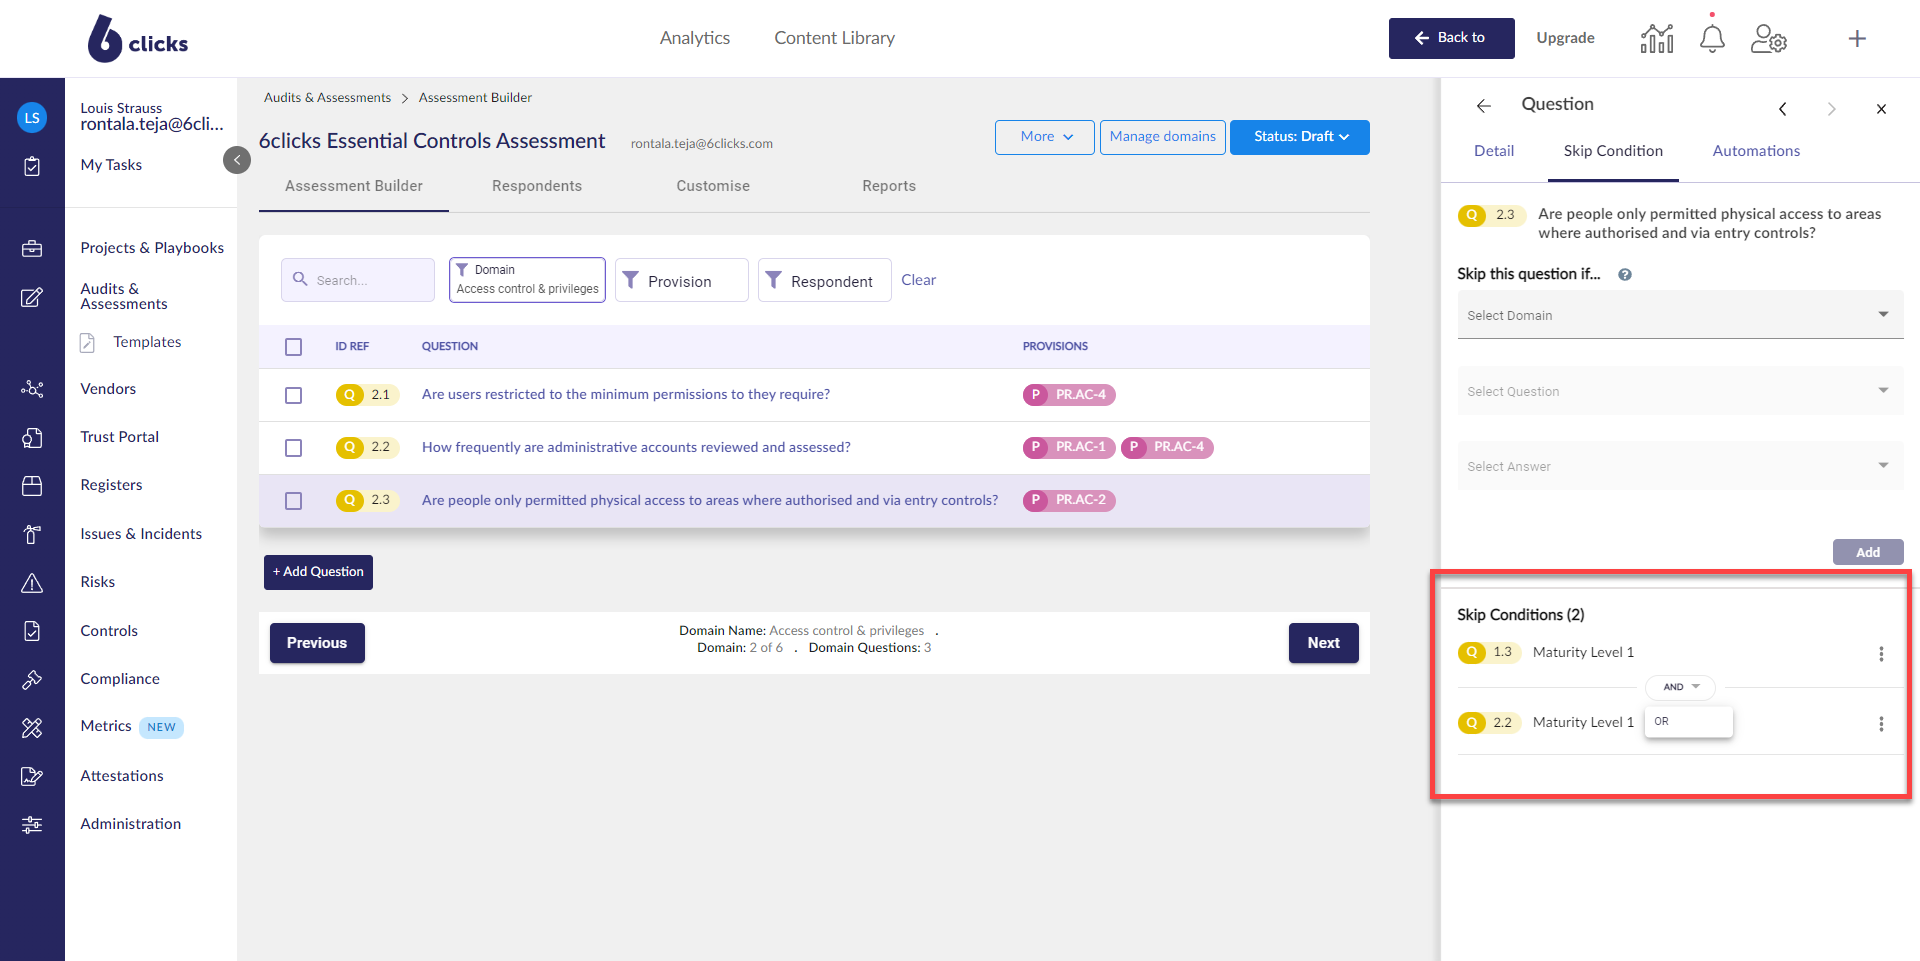The width and height of the screenshot is (1920, 961).
Task: Open the Select Question dropdown
Action: [1680, 391]
